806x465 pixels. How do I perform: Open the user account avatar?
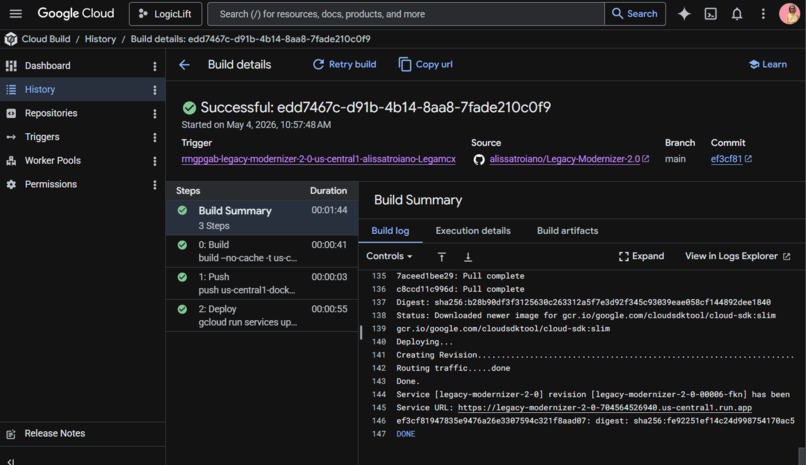click(x=789, y=14)
